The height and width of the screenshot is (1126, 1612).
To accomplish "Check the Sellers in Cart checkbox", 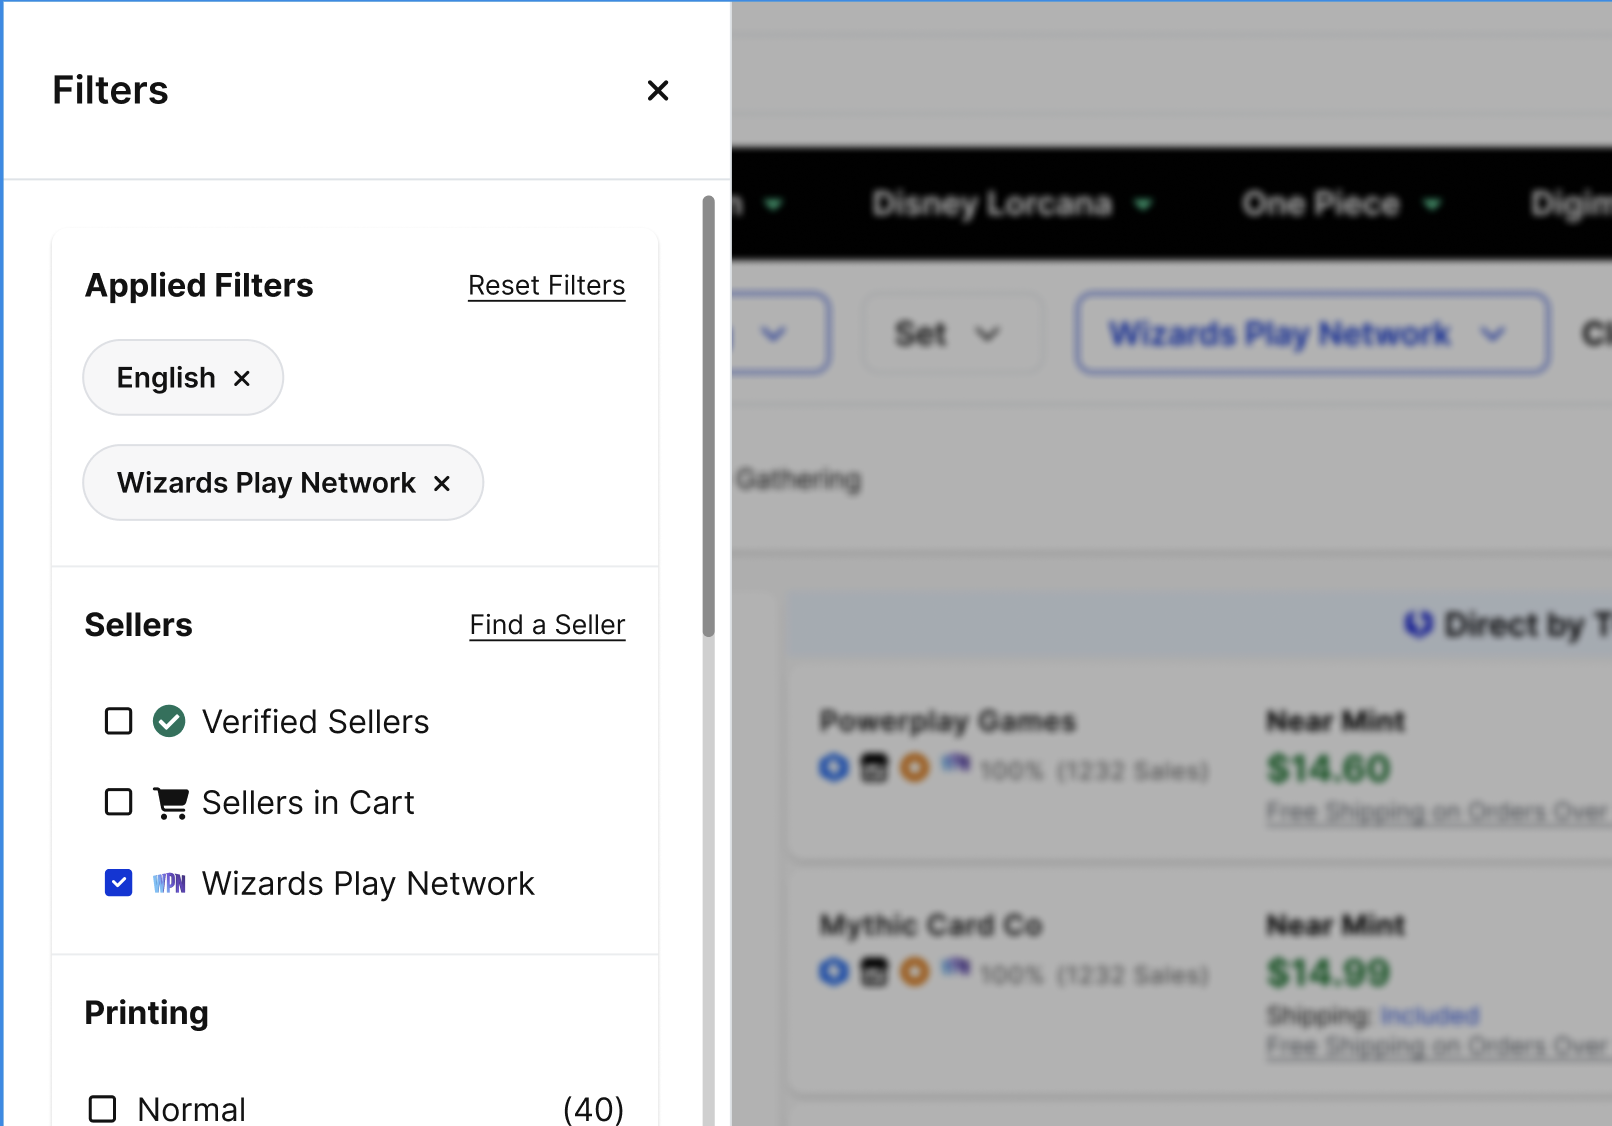I will pos(119,802).
